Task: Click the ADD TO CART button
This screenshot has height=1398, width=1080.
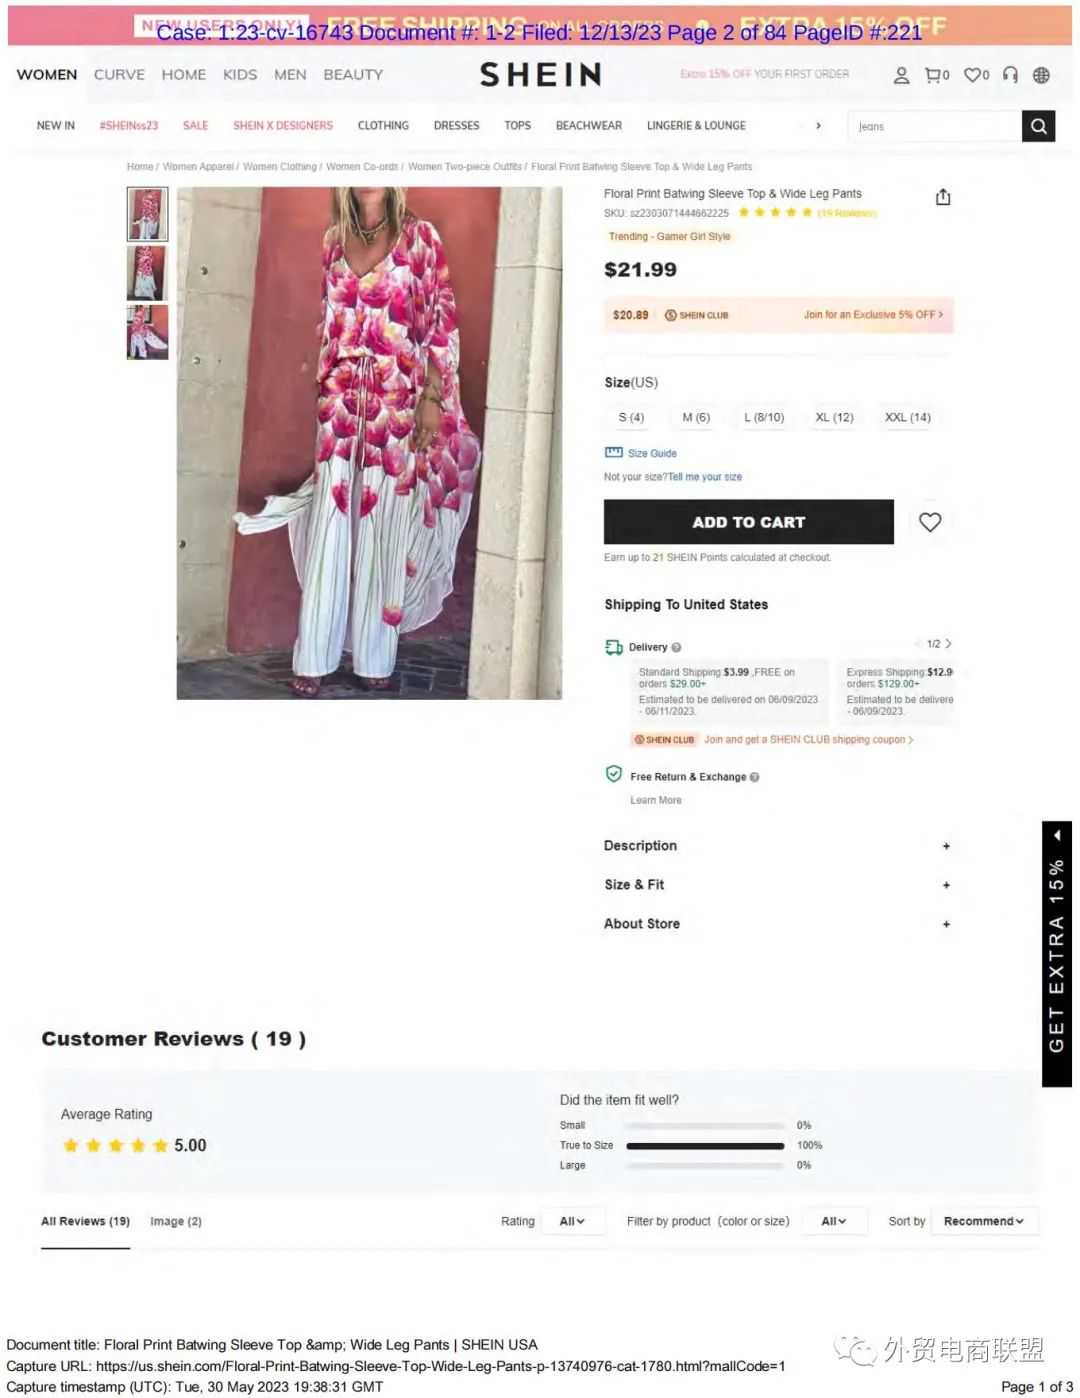Action: 748,522
